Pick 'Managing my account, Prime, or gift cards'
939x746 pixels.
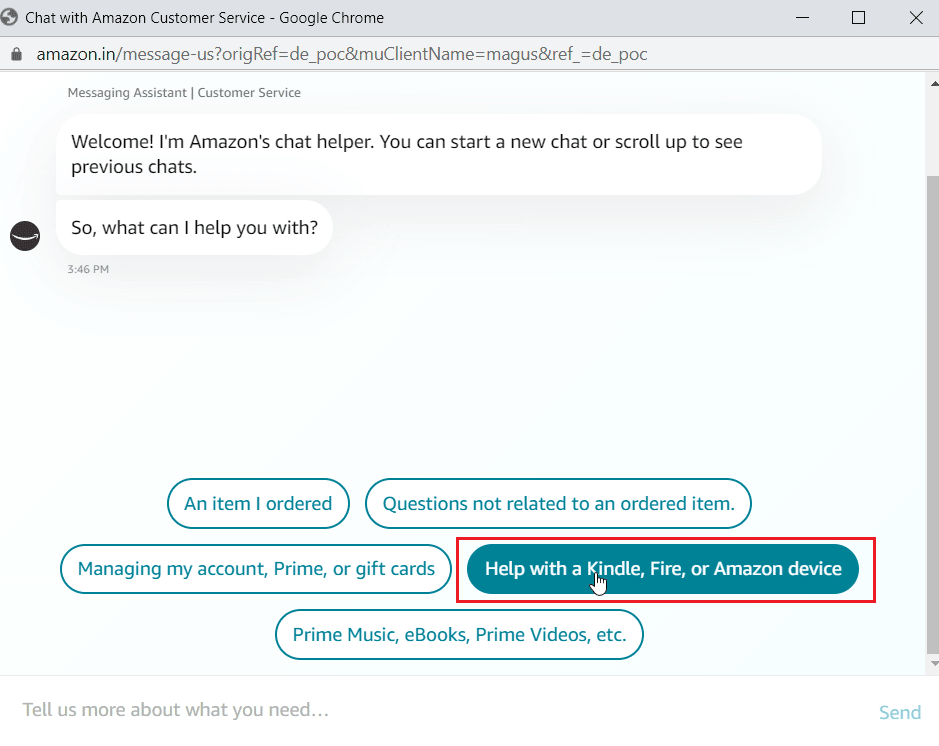click(x=256, y=569)
